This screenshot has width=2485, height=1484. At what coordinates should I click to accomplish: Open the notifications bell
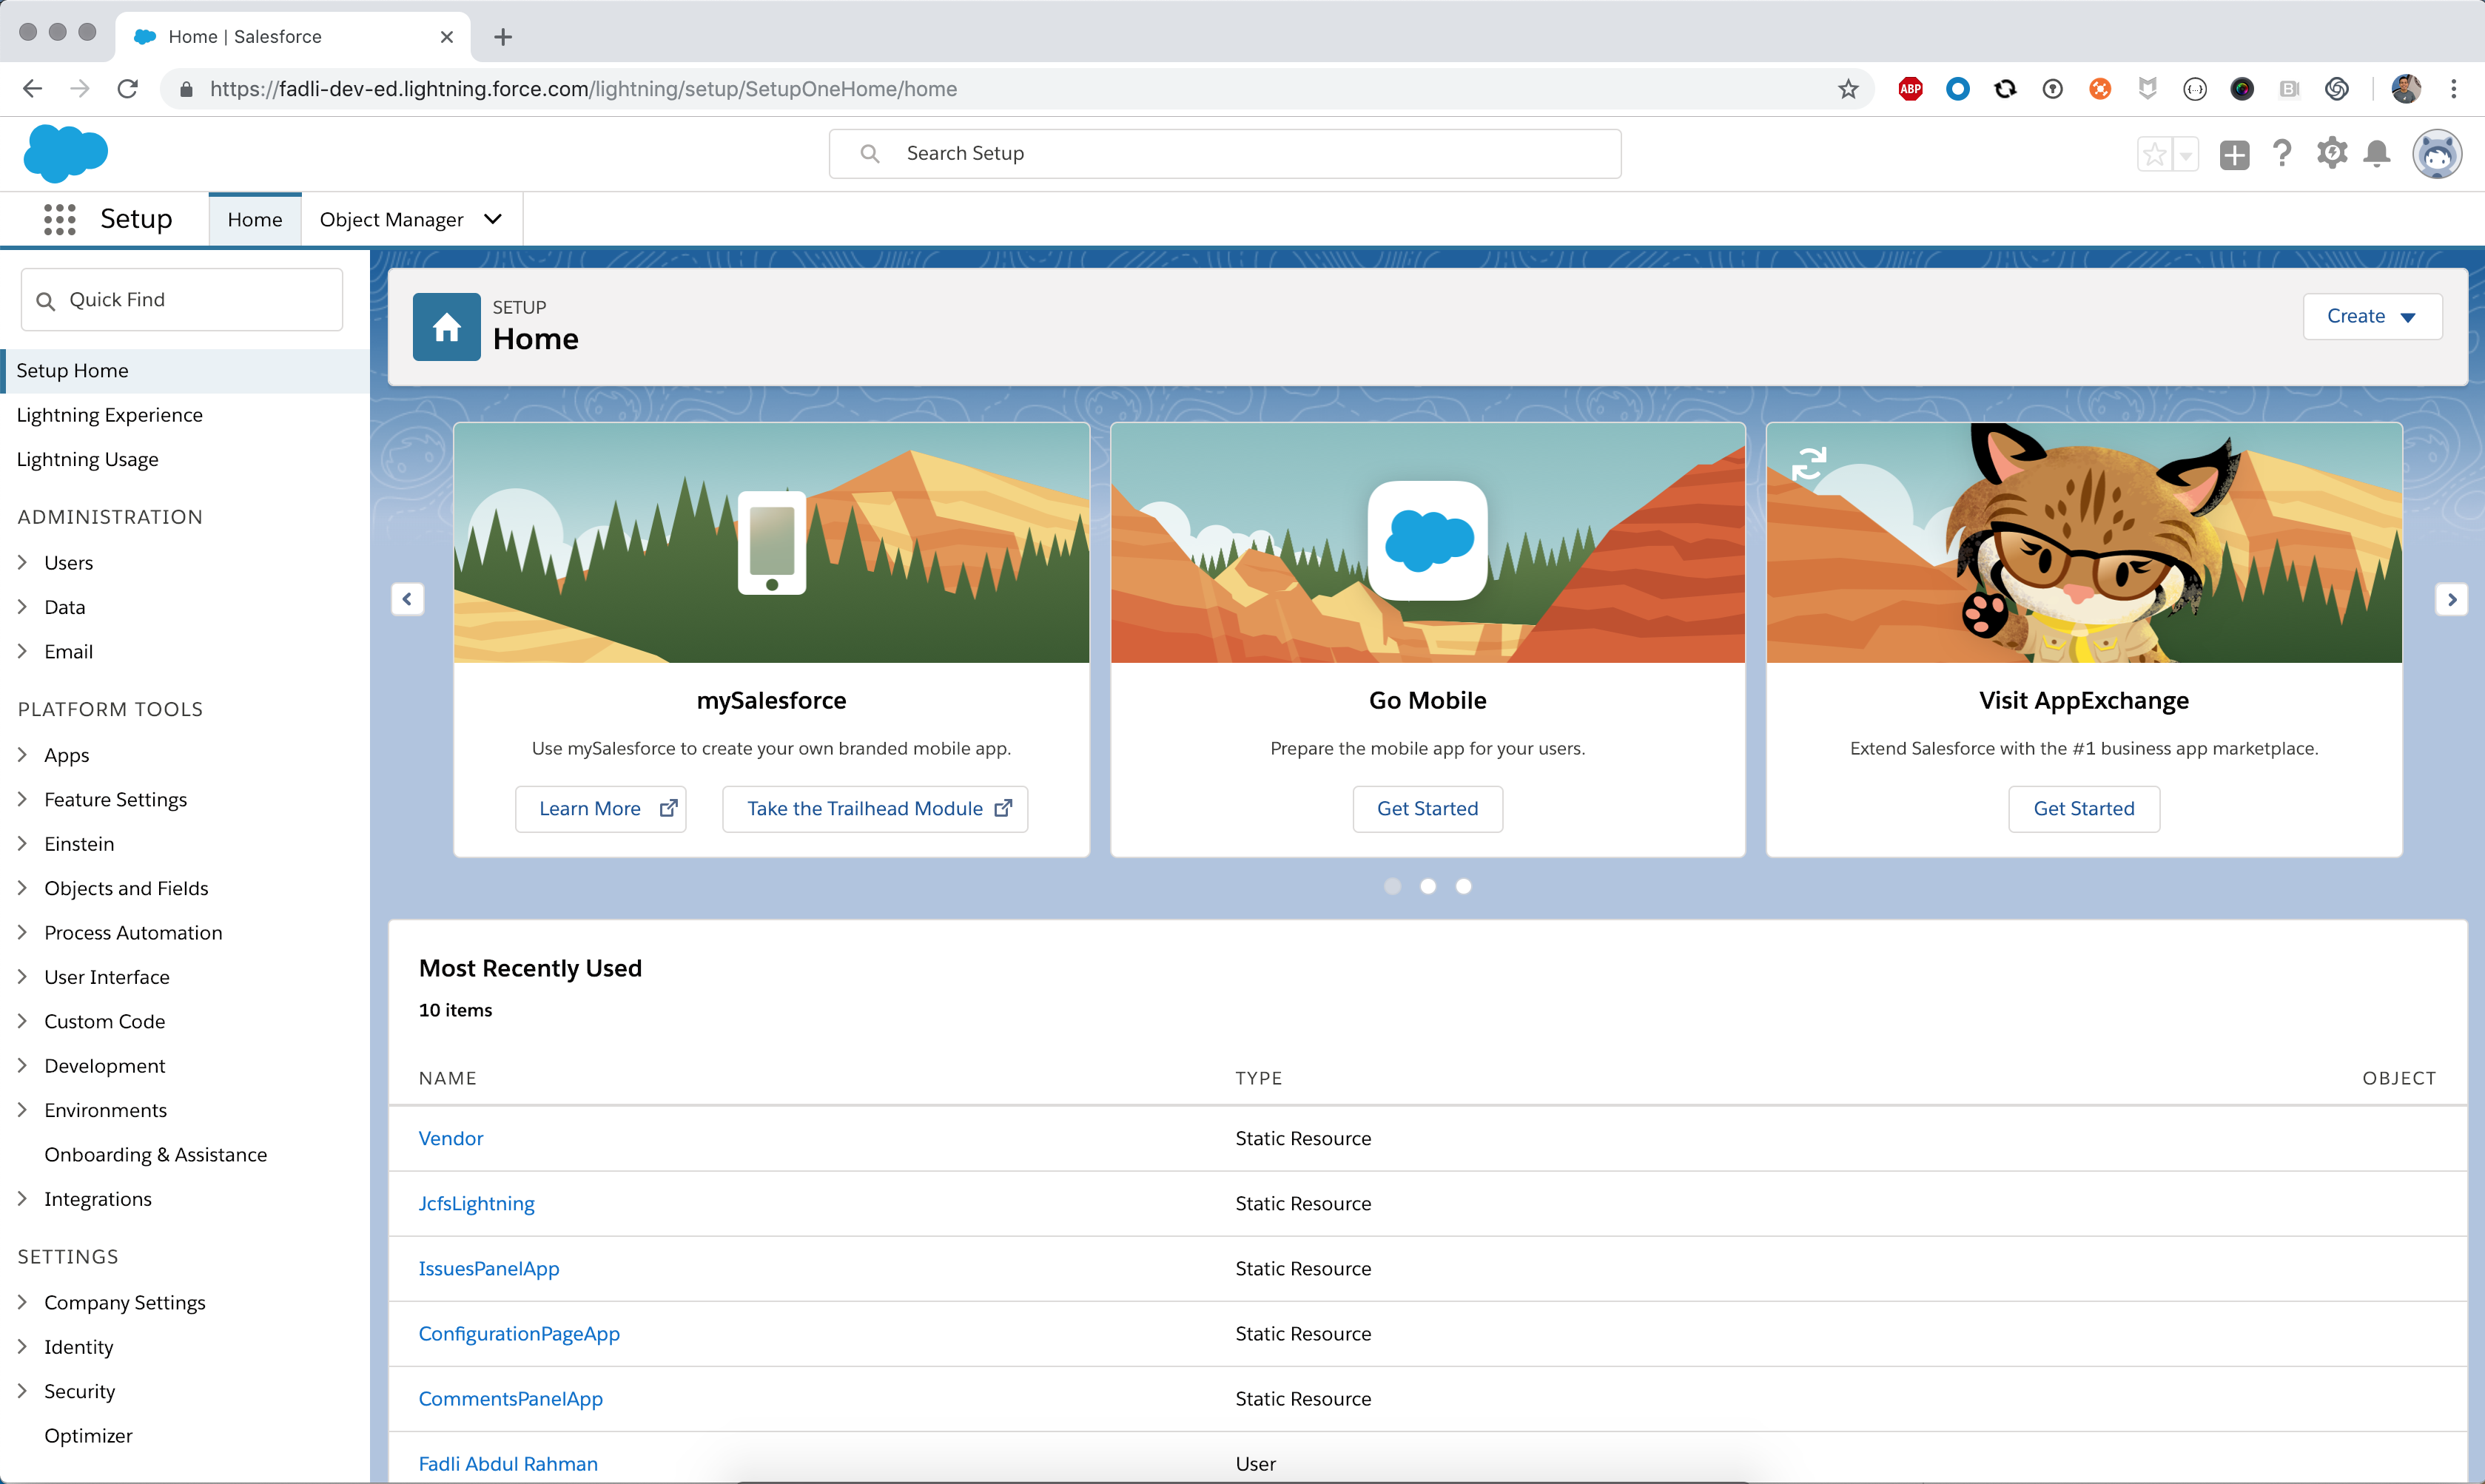click(2377, 153)
